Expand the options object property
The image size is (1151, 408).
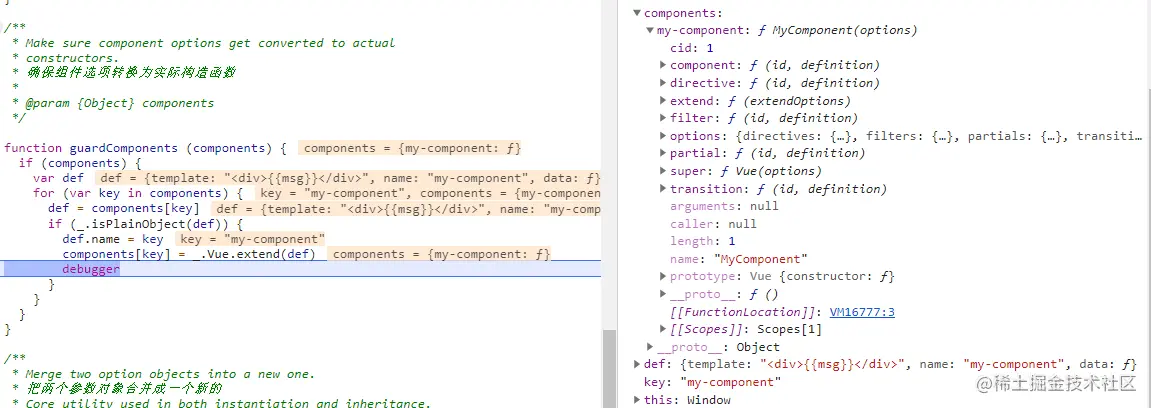click(664, 136)
